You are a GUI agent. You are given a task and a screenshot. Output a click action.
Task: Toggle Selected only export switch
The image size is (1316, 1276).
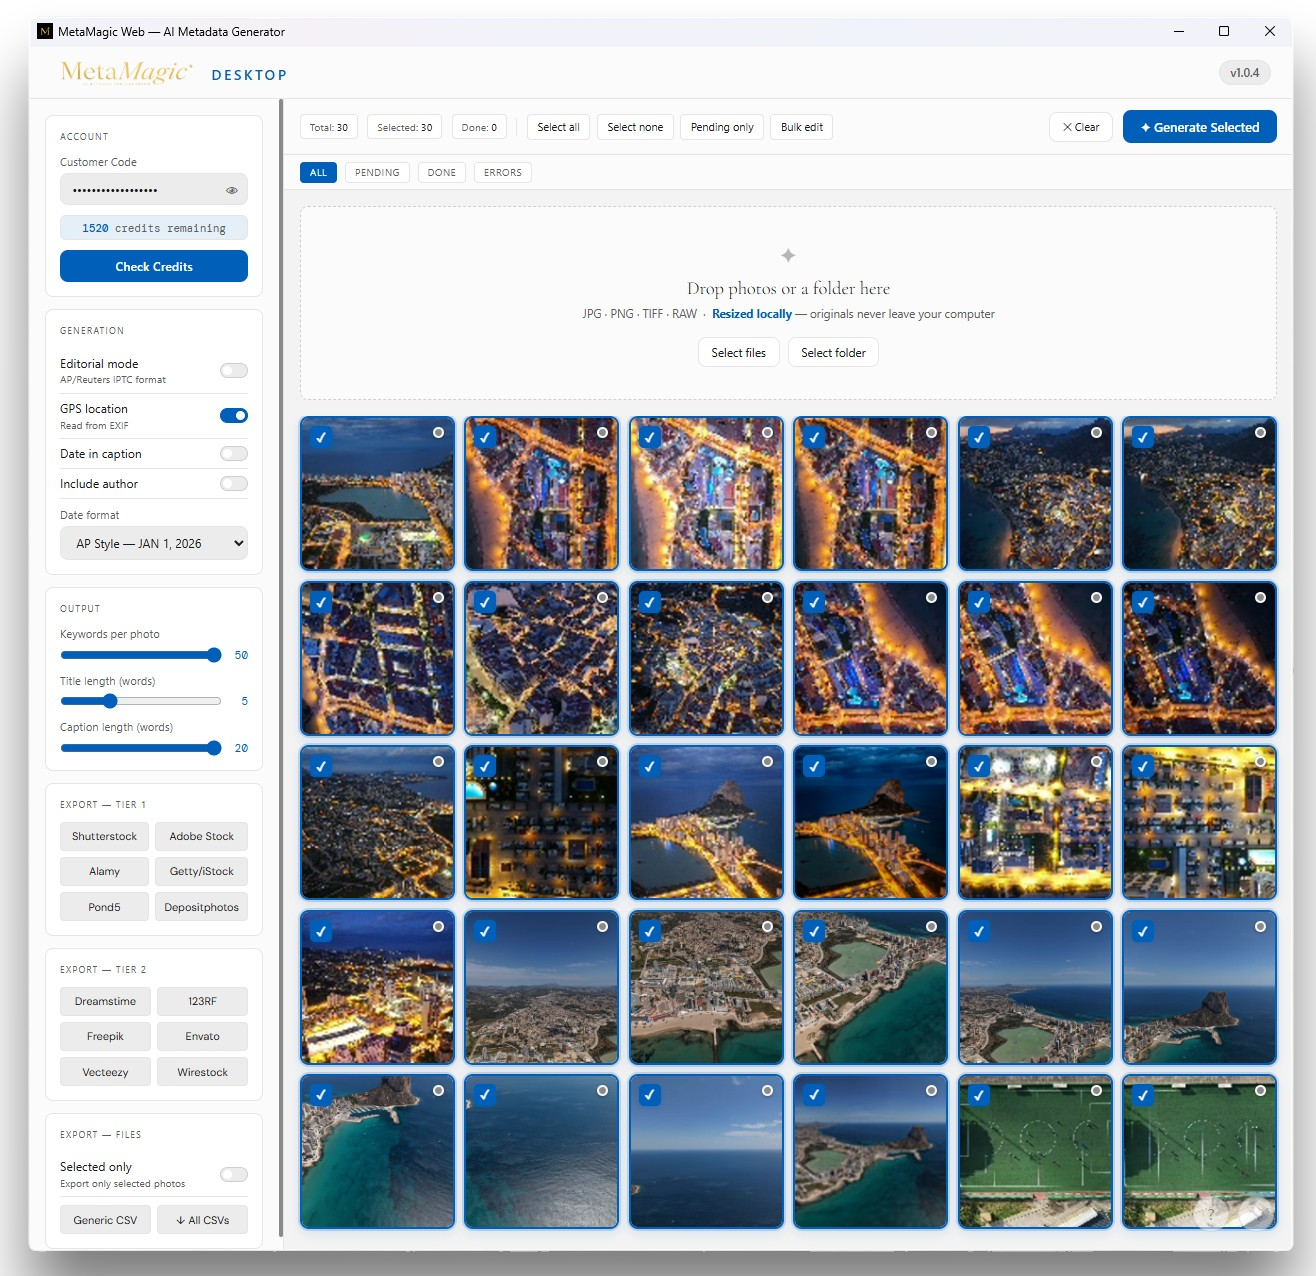tap(234, 1175)
